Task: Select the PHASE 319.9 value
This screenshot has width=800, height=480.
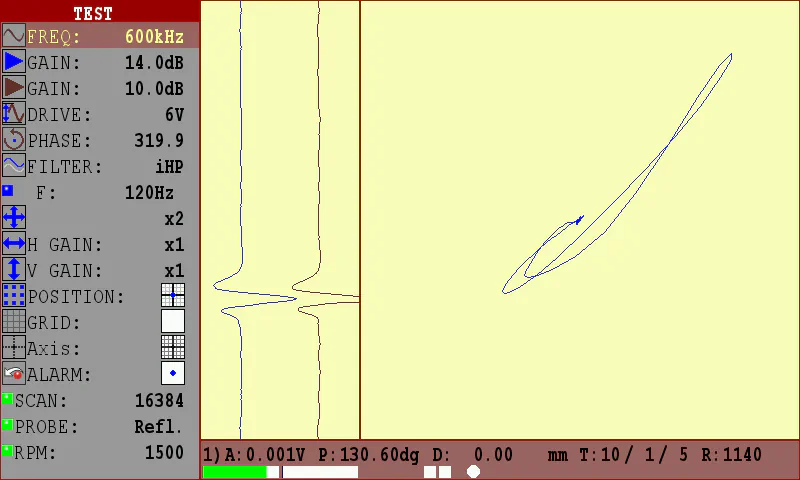Action: (x=159, y=141)
